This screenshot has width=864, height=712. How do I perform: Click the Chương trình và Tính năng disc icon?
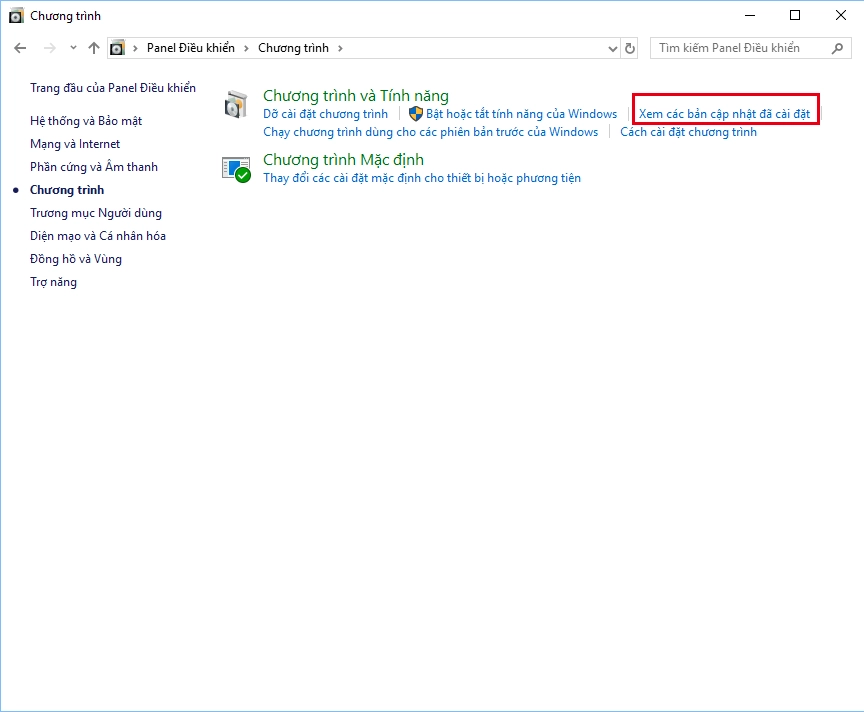click(237, 104)
